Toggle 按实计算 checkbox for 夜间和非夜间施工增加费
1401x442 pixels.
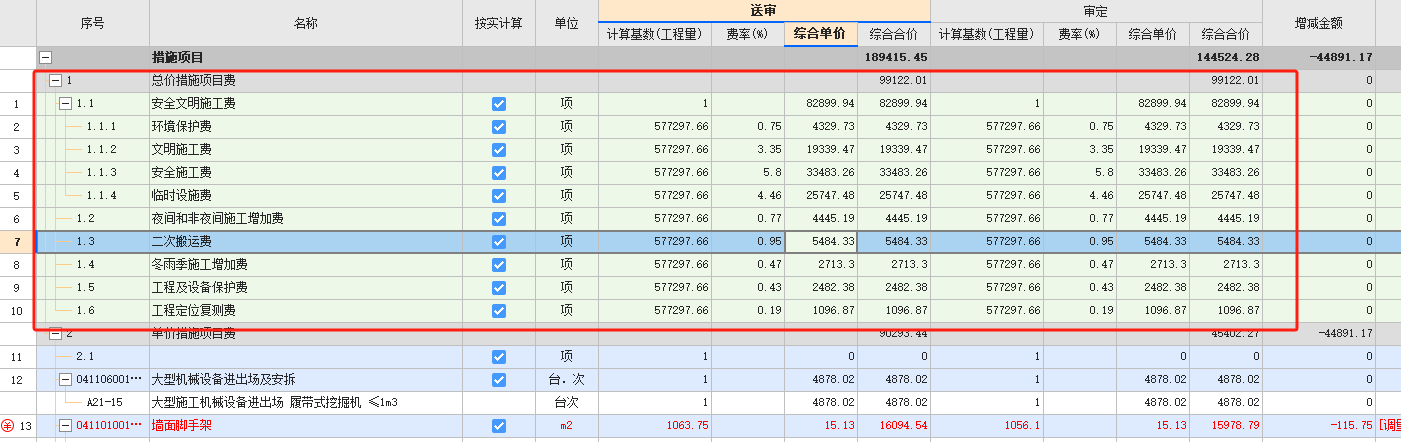(x=499, y=218)
